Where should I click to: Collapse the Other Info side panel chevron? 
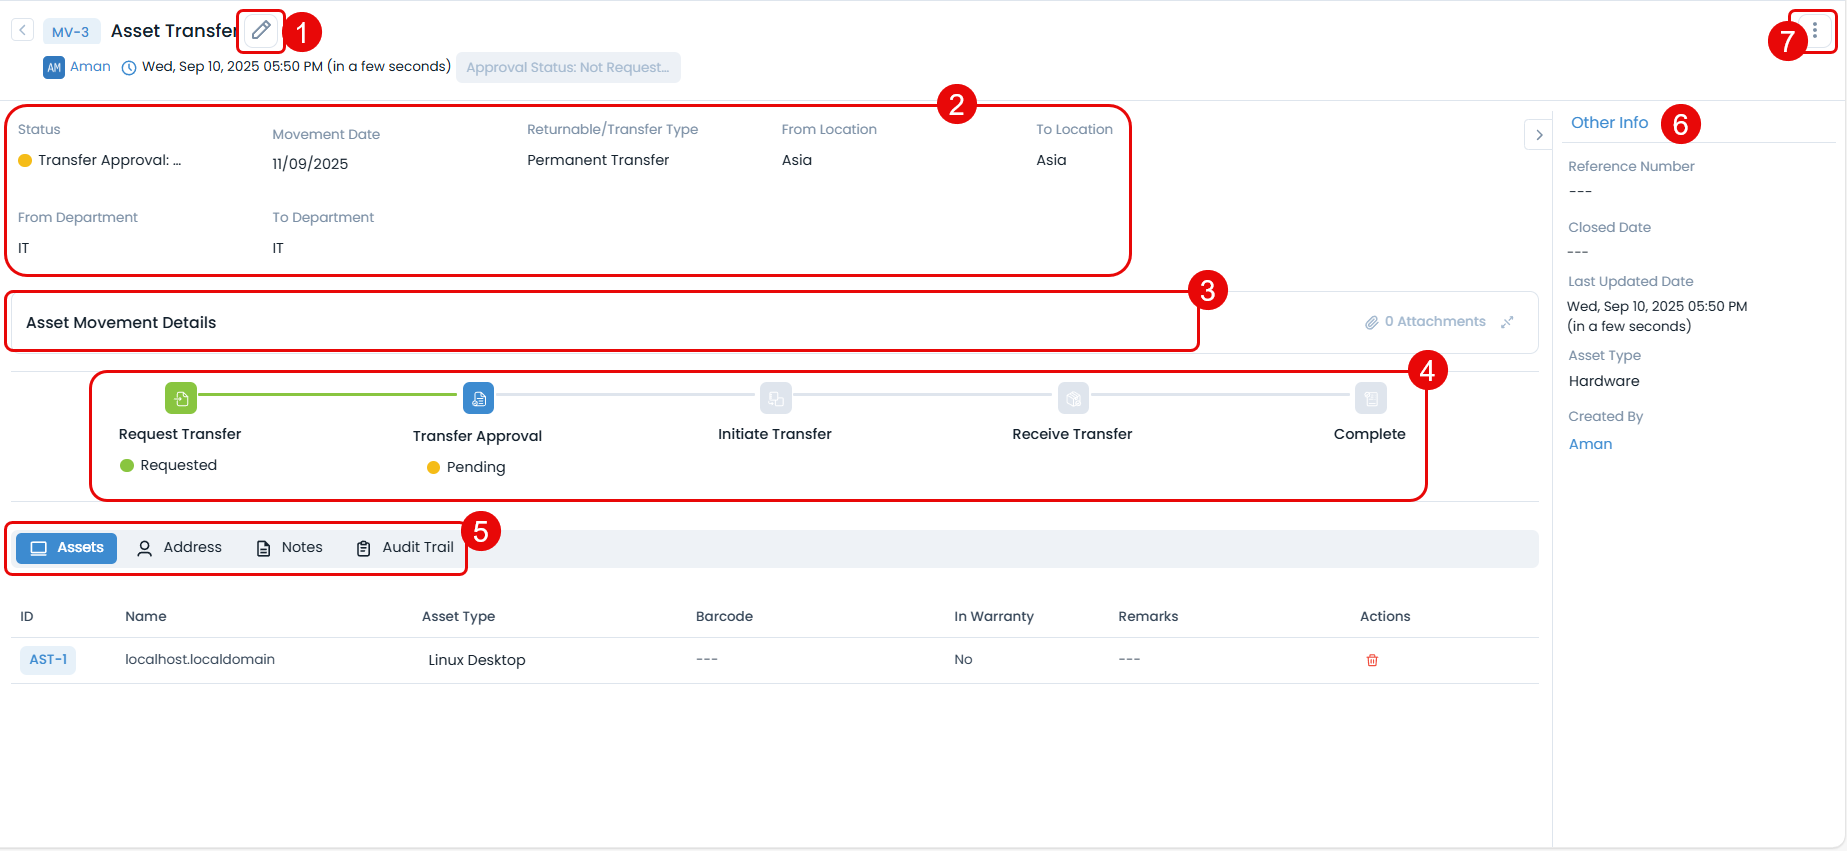tap(1538, 135)
